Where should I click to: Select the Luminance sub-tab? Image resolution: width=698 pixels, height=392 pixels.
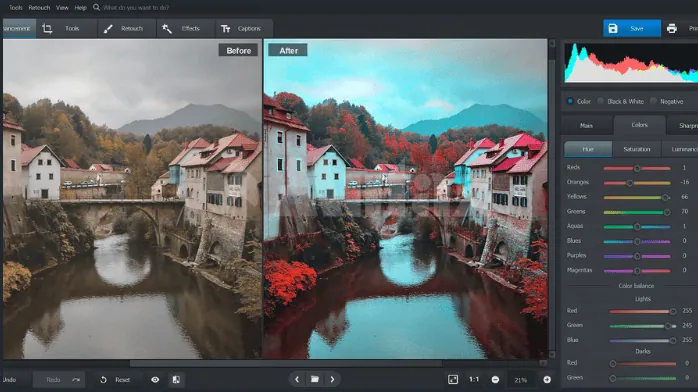pyautogui.click(x=680, y=149)
